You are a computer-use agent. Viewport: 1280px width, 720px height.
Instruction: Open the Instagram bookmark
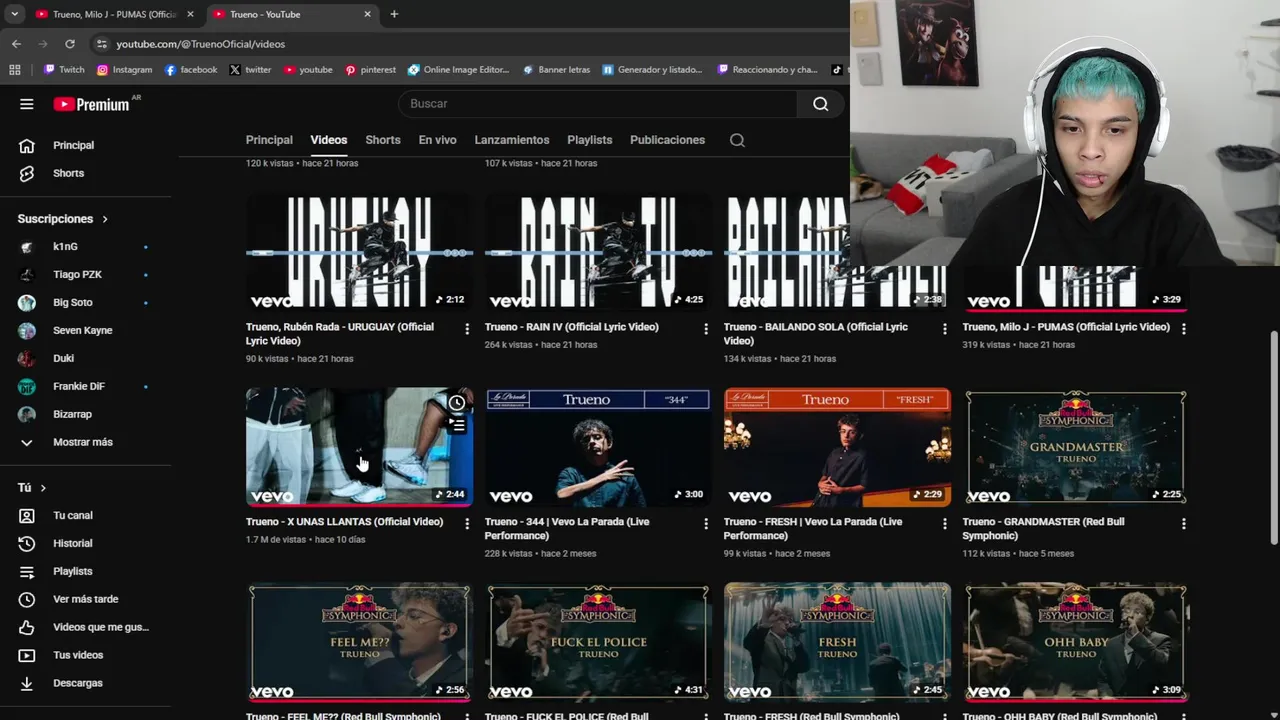coord(124,70)
